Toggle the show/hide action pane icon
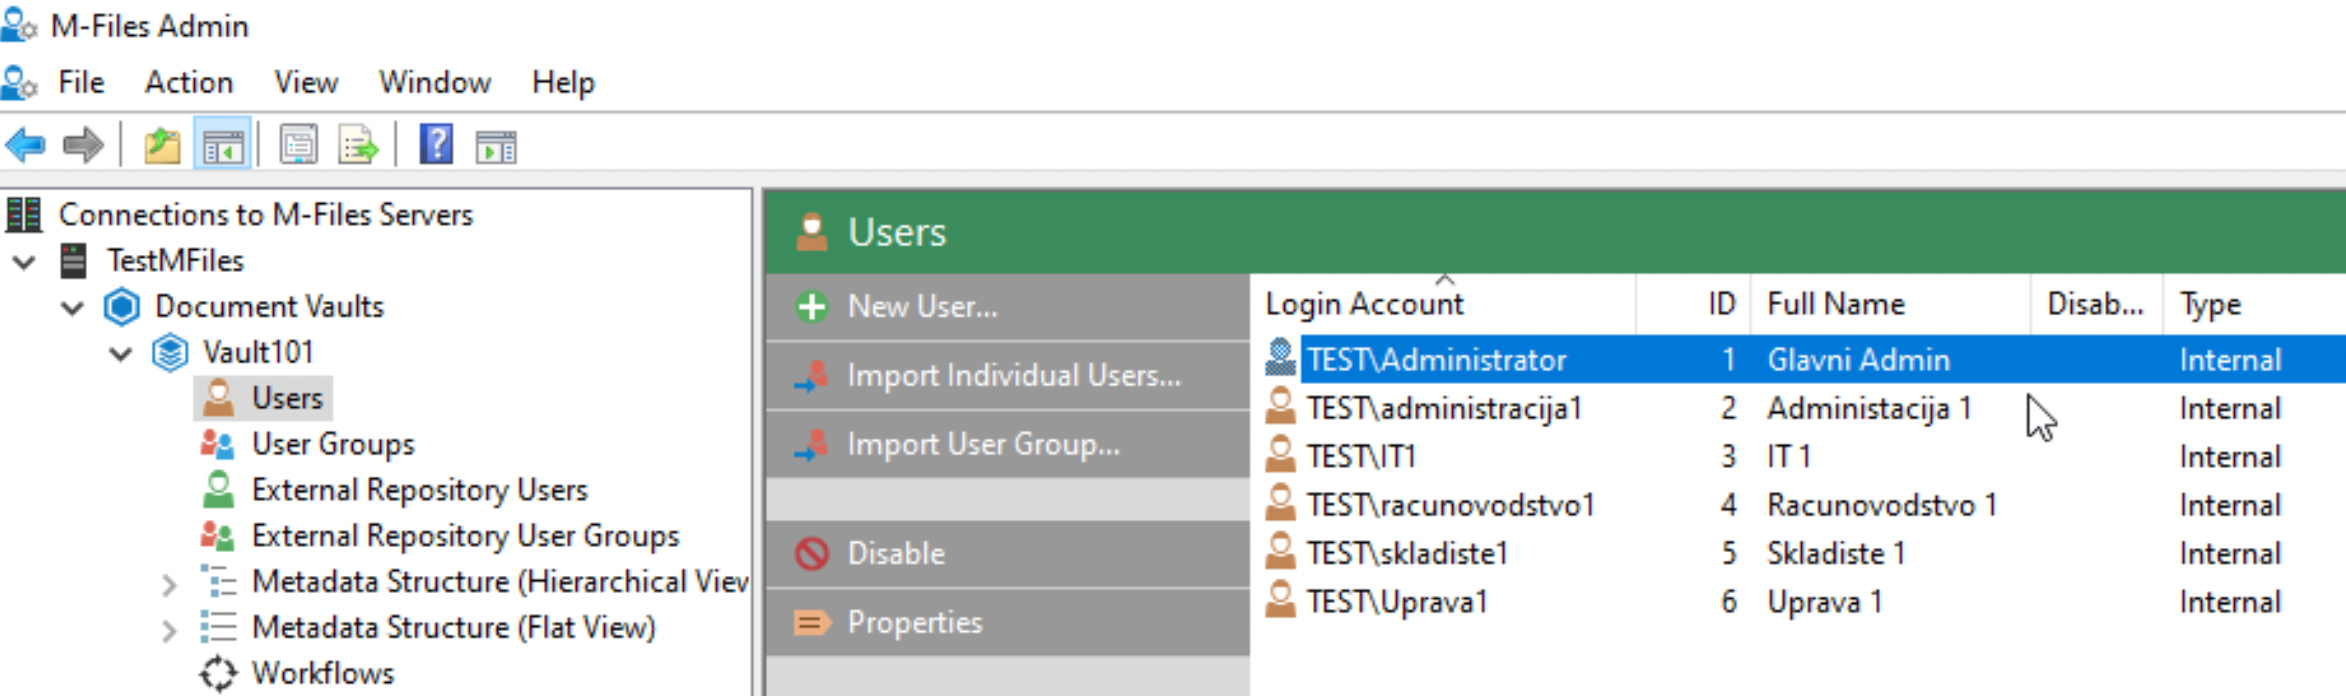Image resolution: width=2346 pixels, height=696 pixels. (496, 146)
